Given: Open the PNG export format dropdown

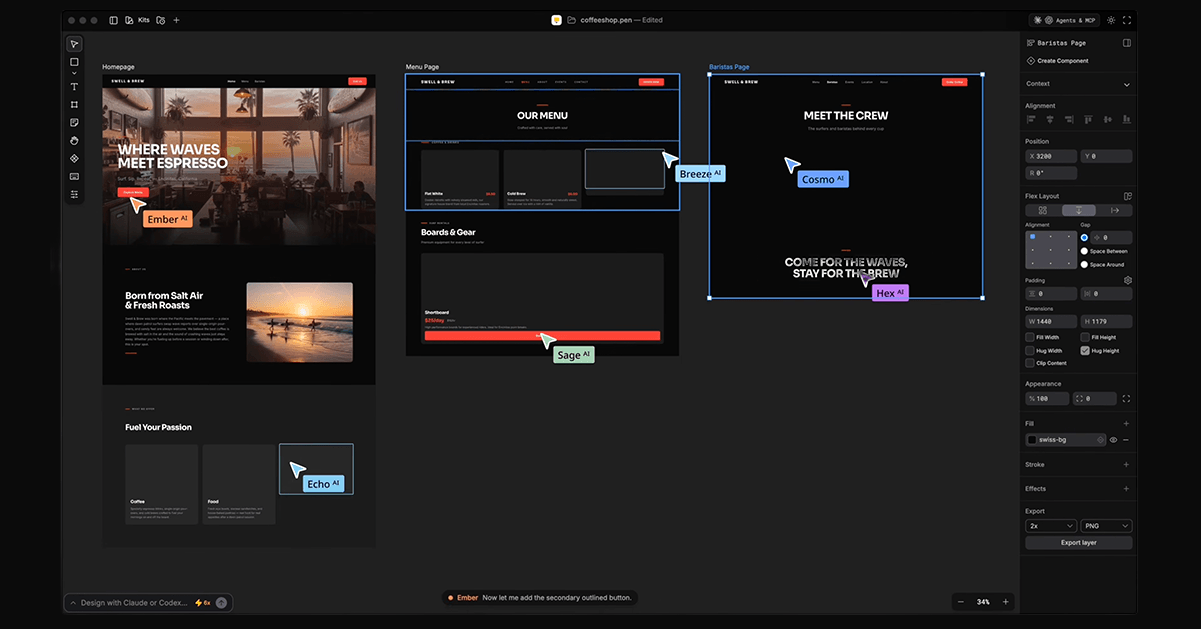Looking at the screenshot, I should click(x=1106, y=526).
